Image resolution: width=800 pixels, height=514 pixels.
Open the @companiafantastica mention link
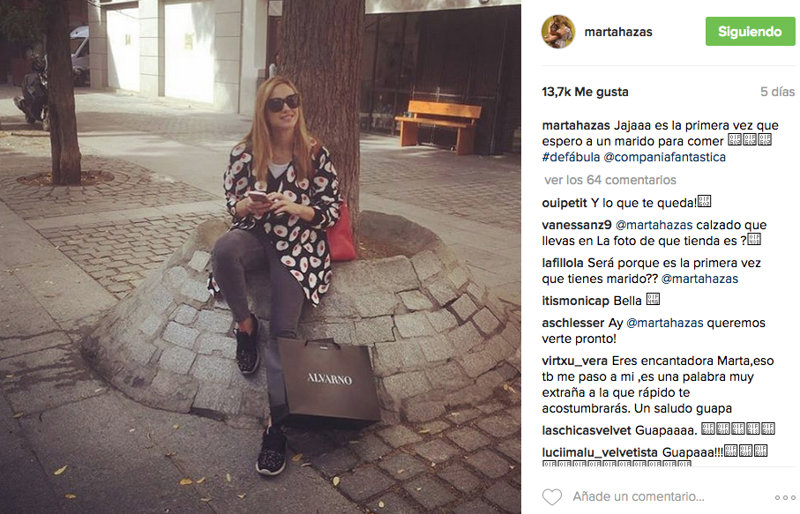point(664,157)
